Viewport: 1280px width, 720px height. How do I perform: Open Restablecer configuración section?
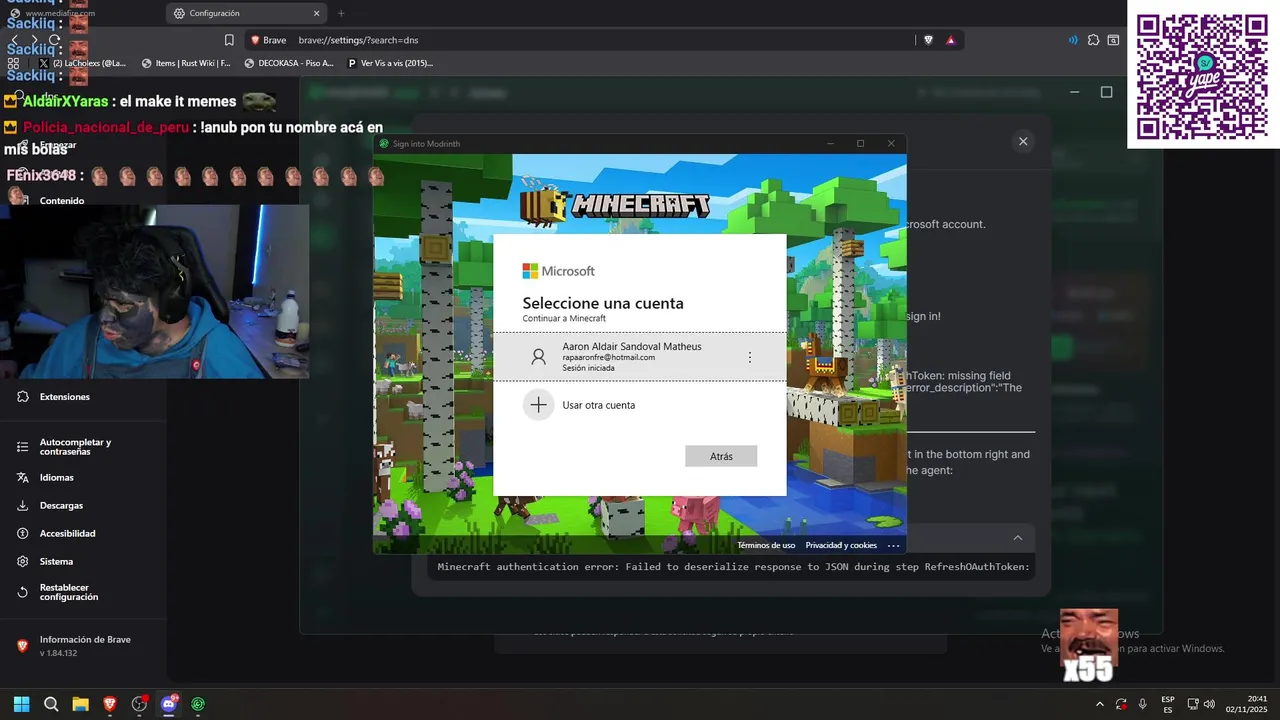[x=68, y=592]
